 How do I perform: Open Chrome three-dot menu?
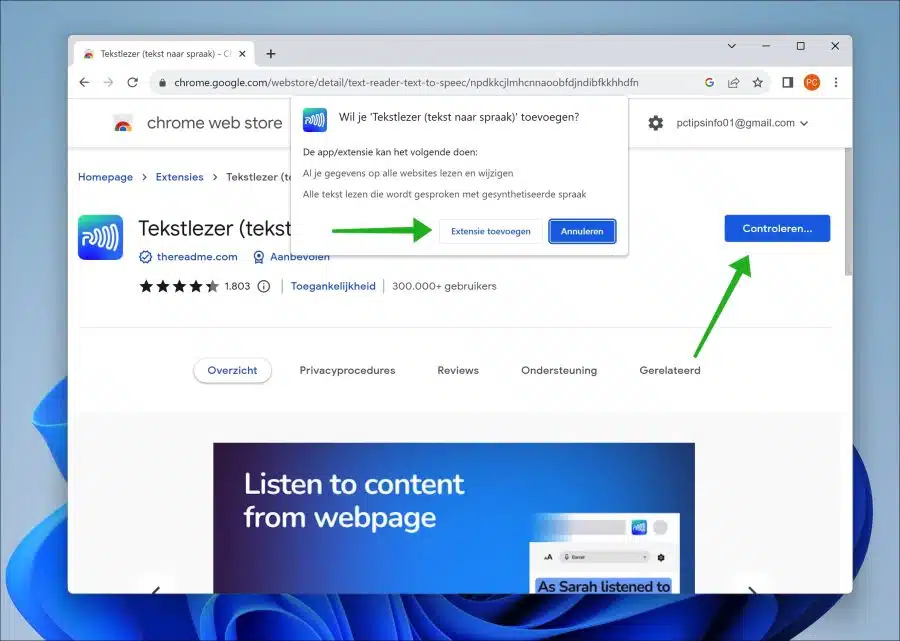pos(836,83)
